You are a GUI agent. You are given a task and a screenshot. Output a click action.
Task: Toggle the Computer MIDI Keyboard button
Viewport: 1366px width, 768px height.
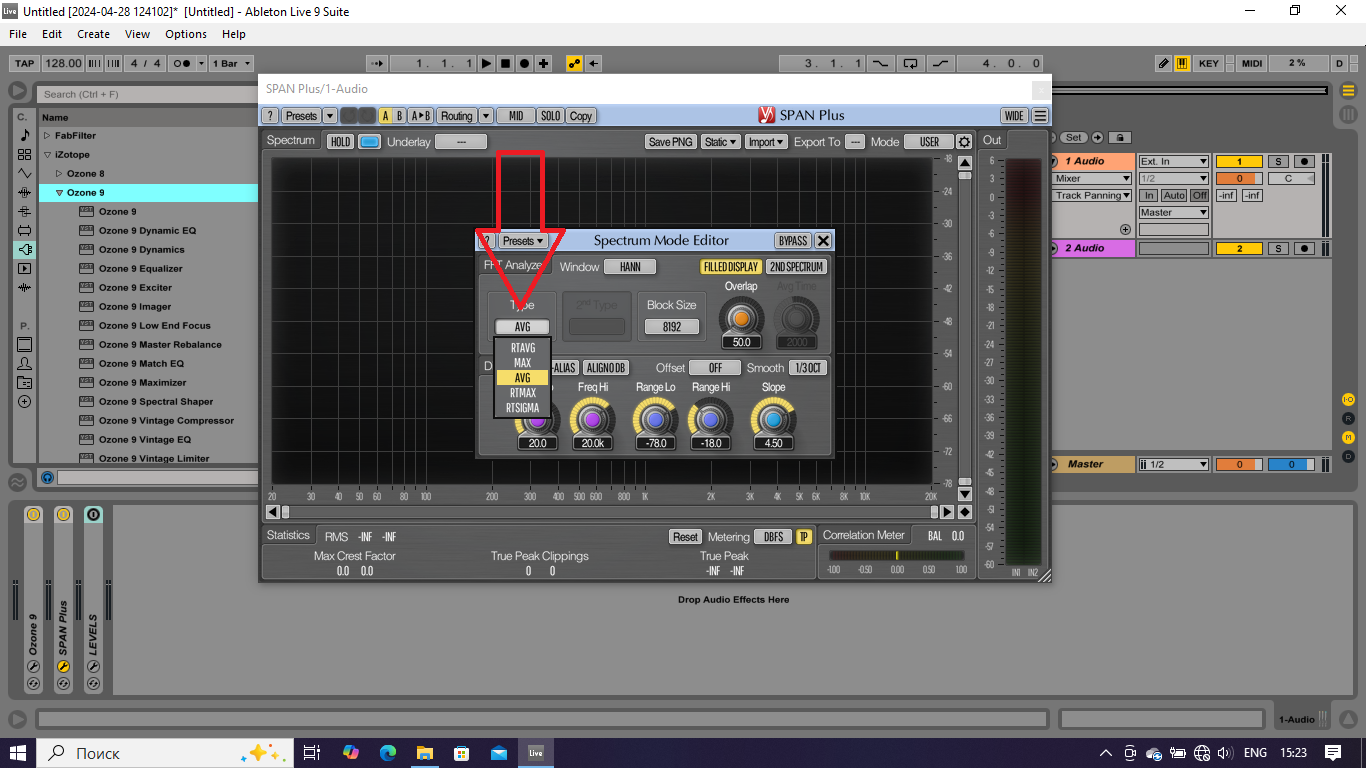[1182, 63]
